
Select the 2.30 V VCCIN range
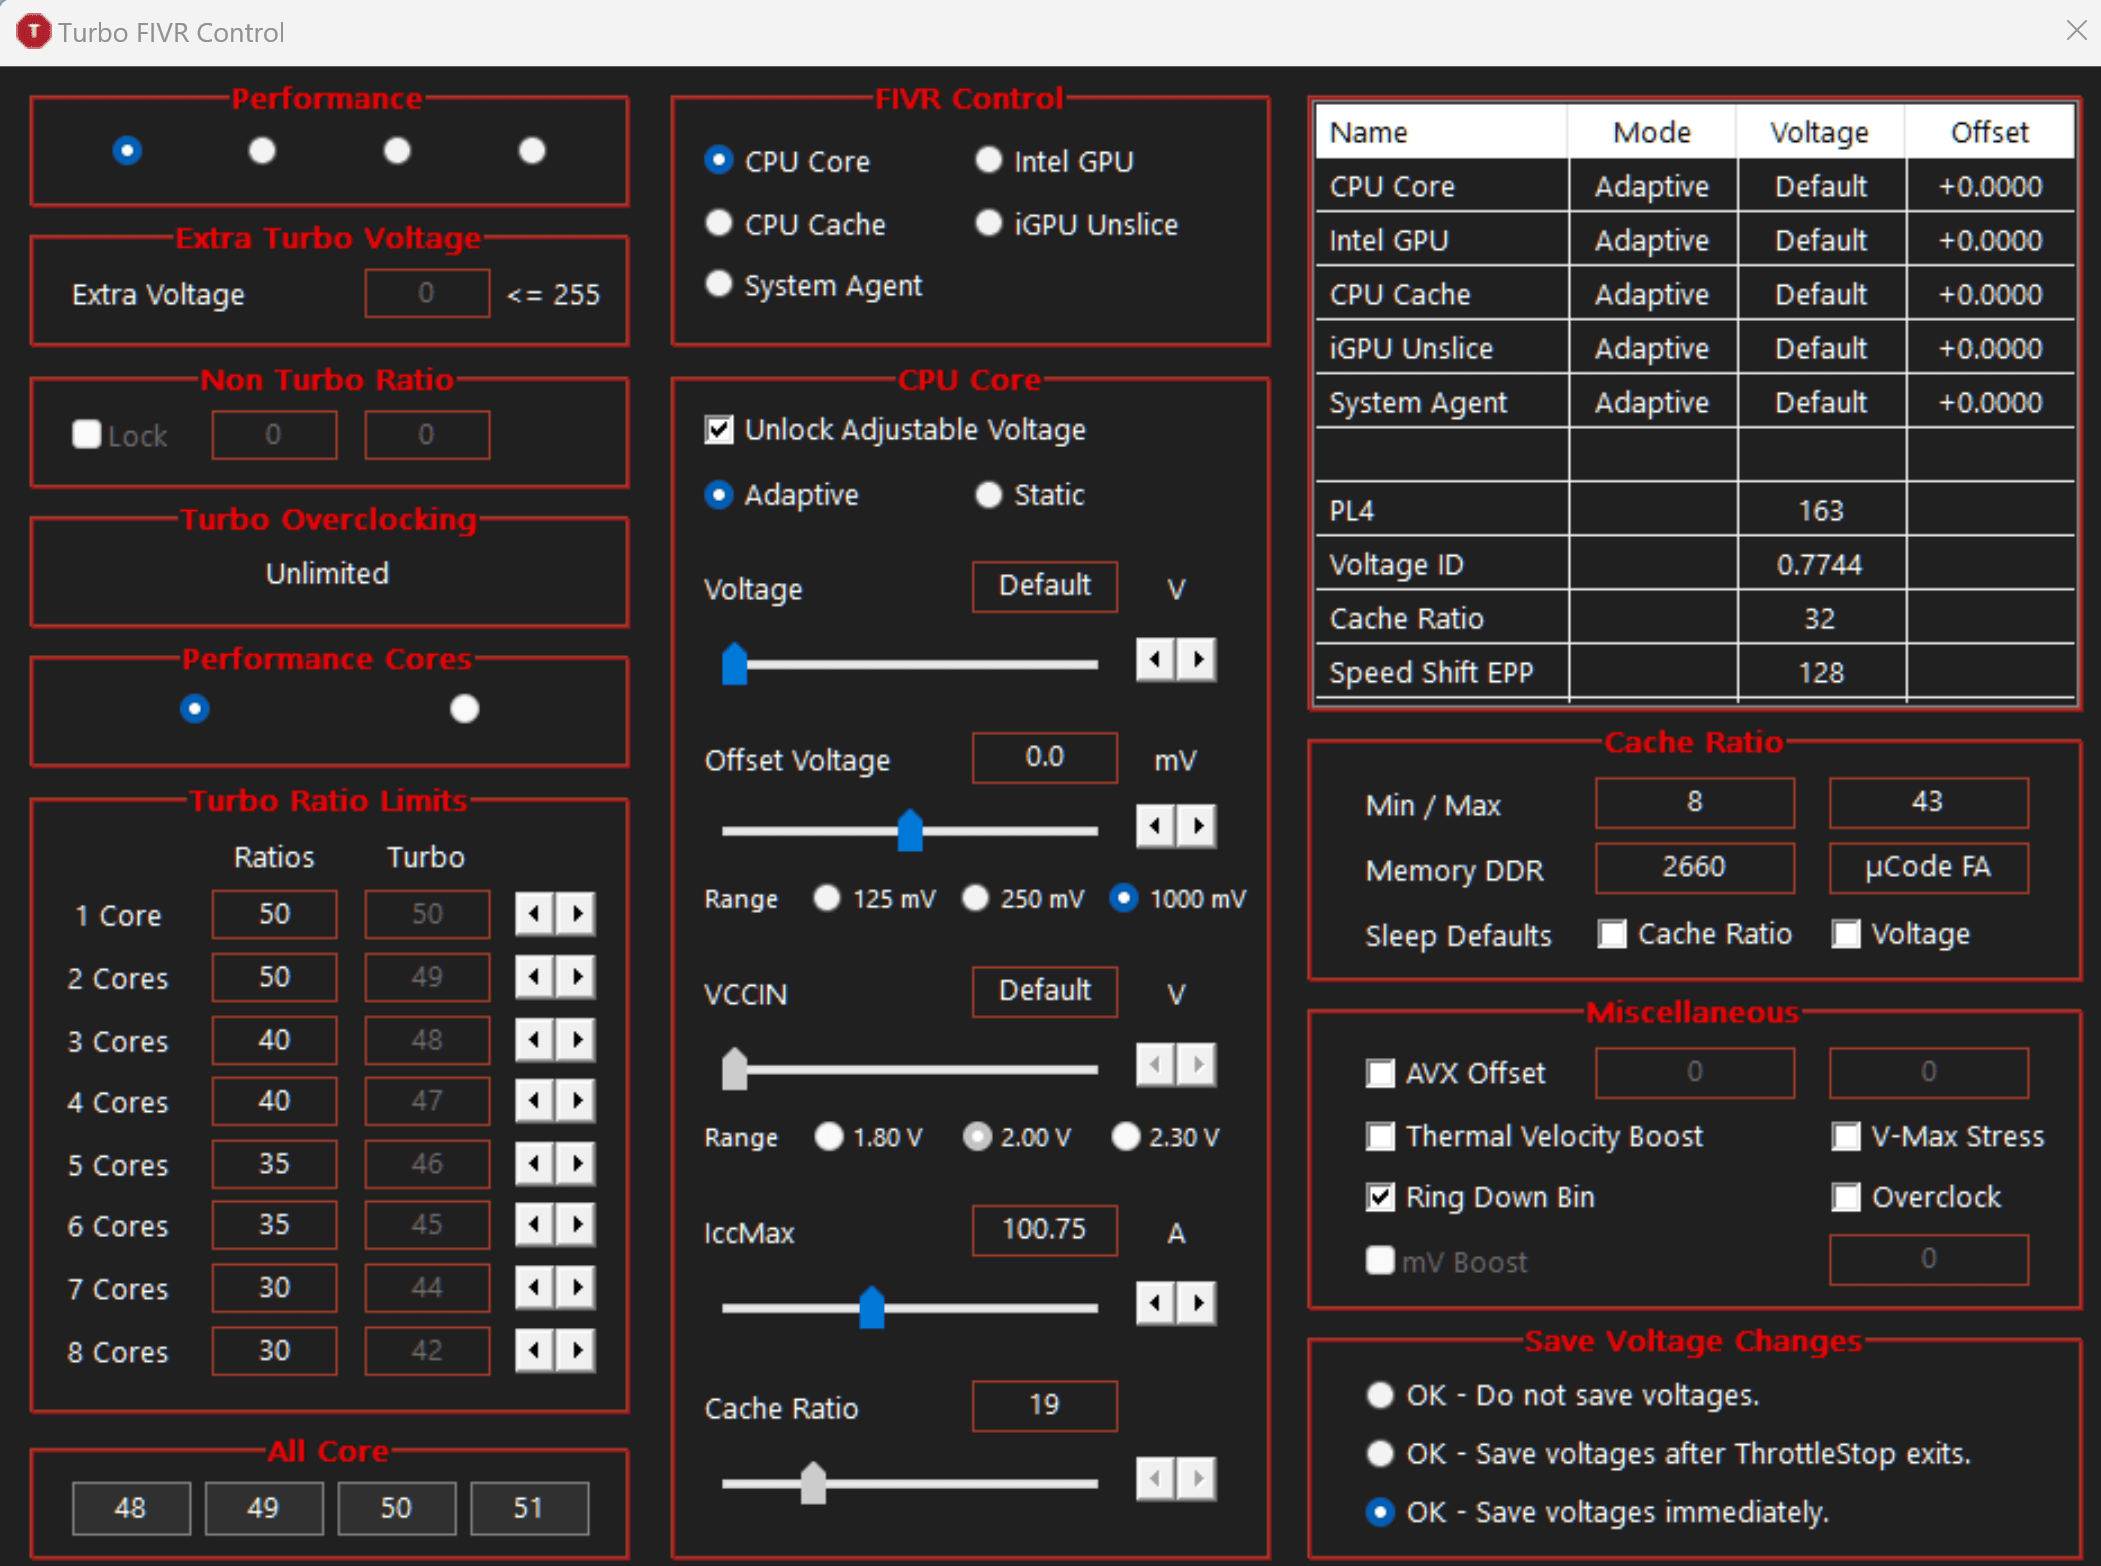[x=1126, y=1136]
